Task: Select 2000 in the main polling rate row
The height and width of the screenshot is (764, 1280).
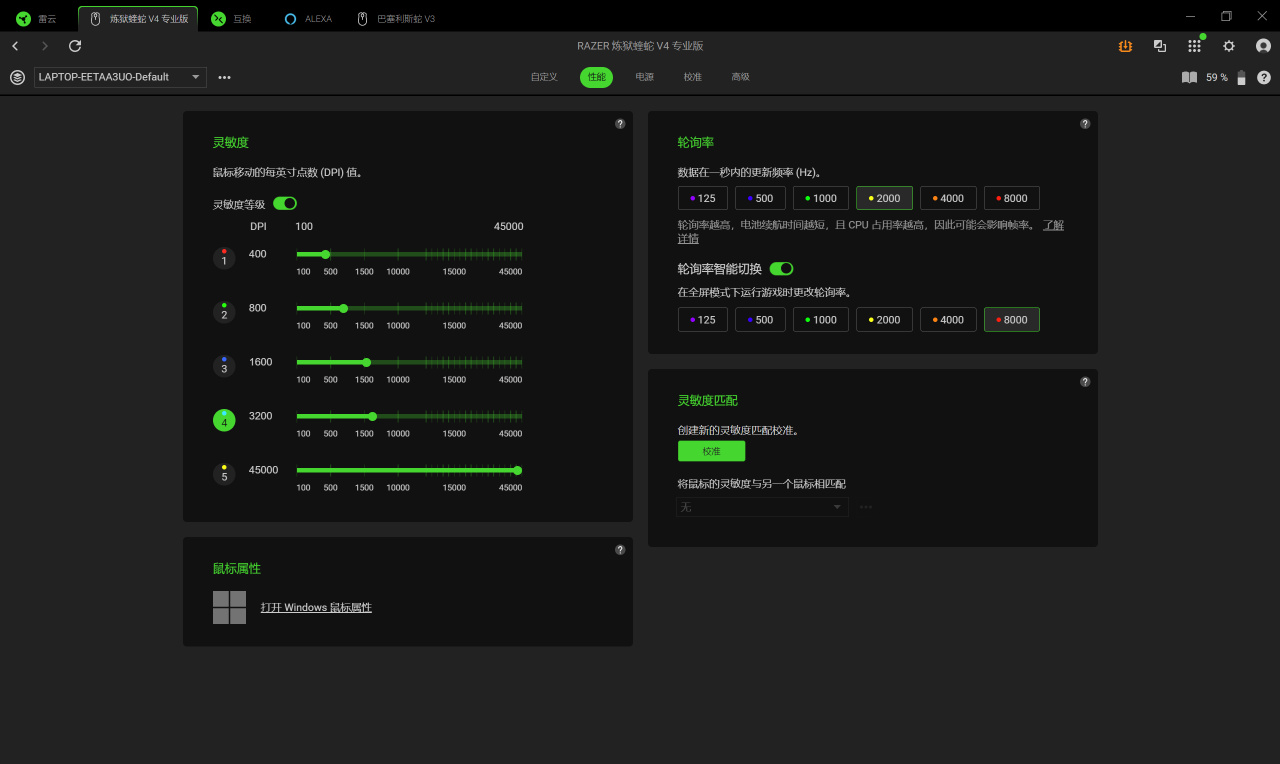Action: (884, 198)
